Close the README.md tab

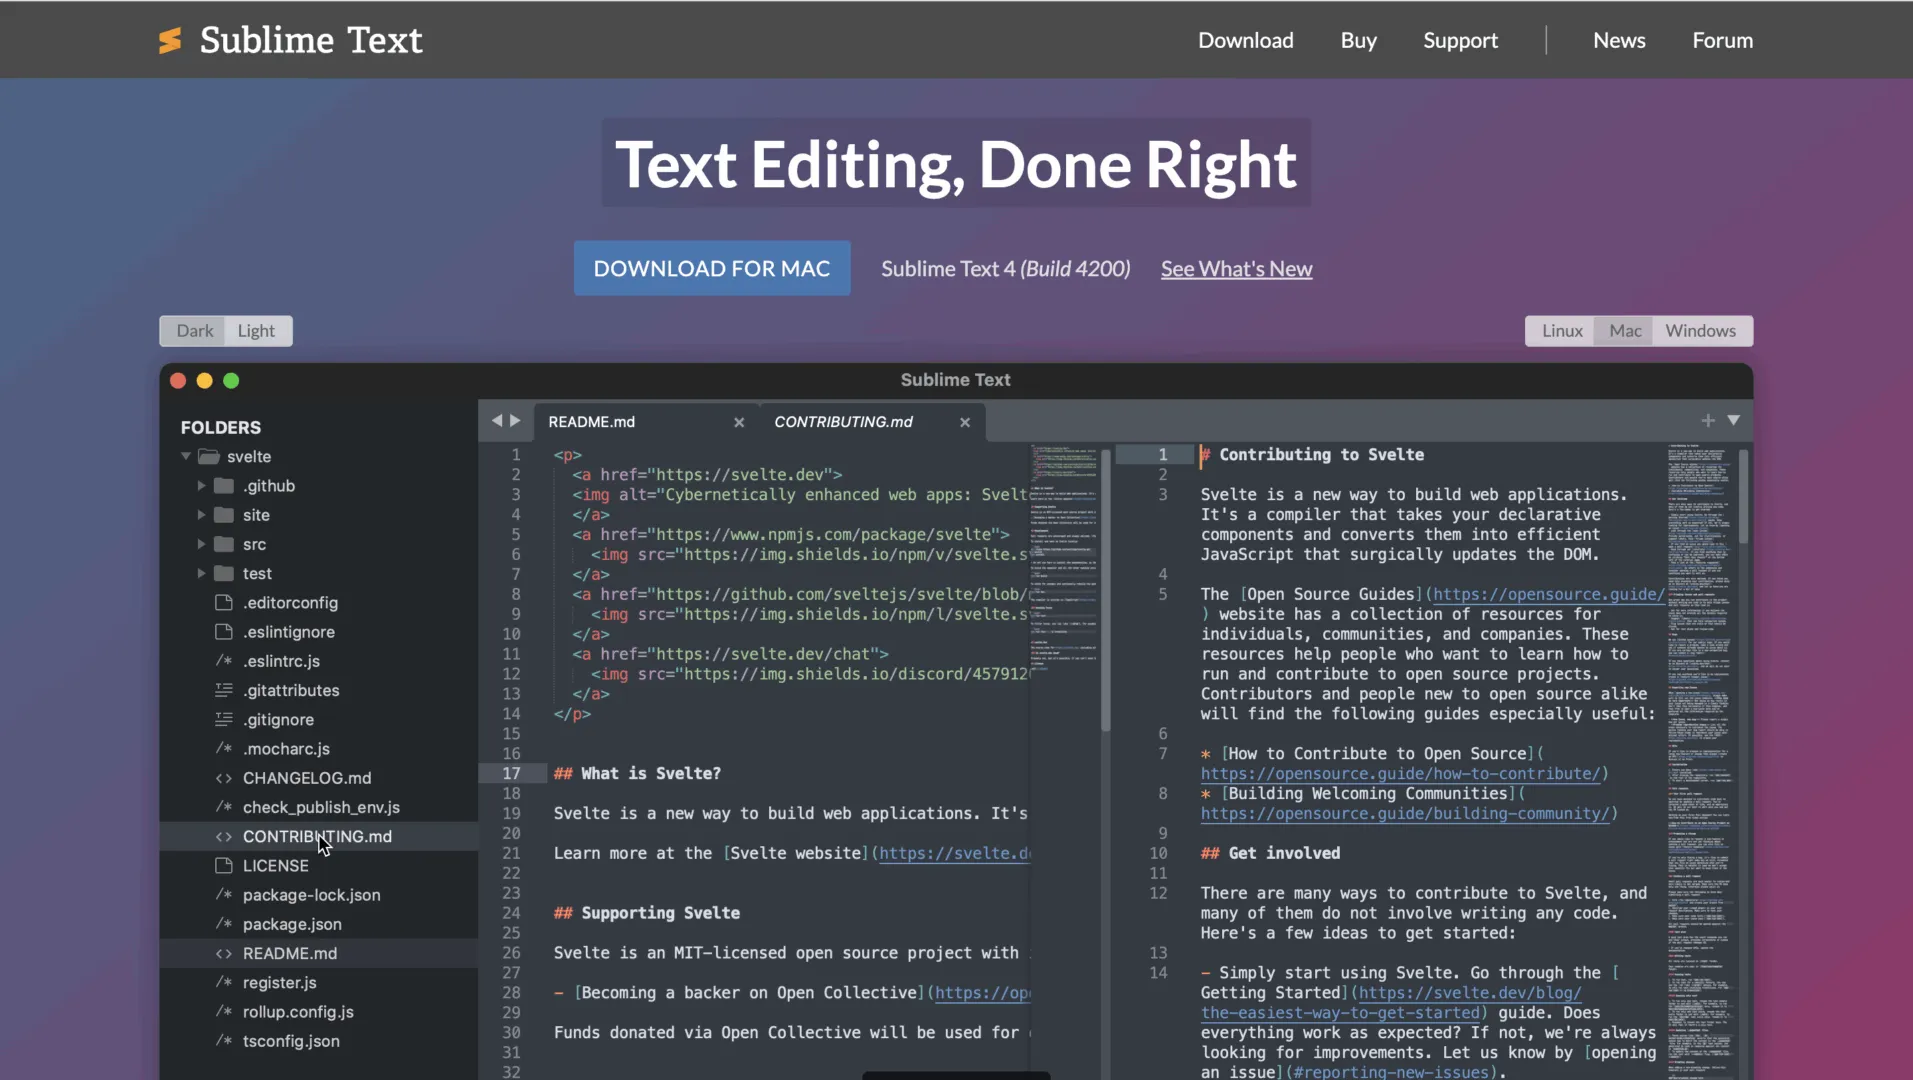(739, 422)
